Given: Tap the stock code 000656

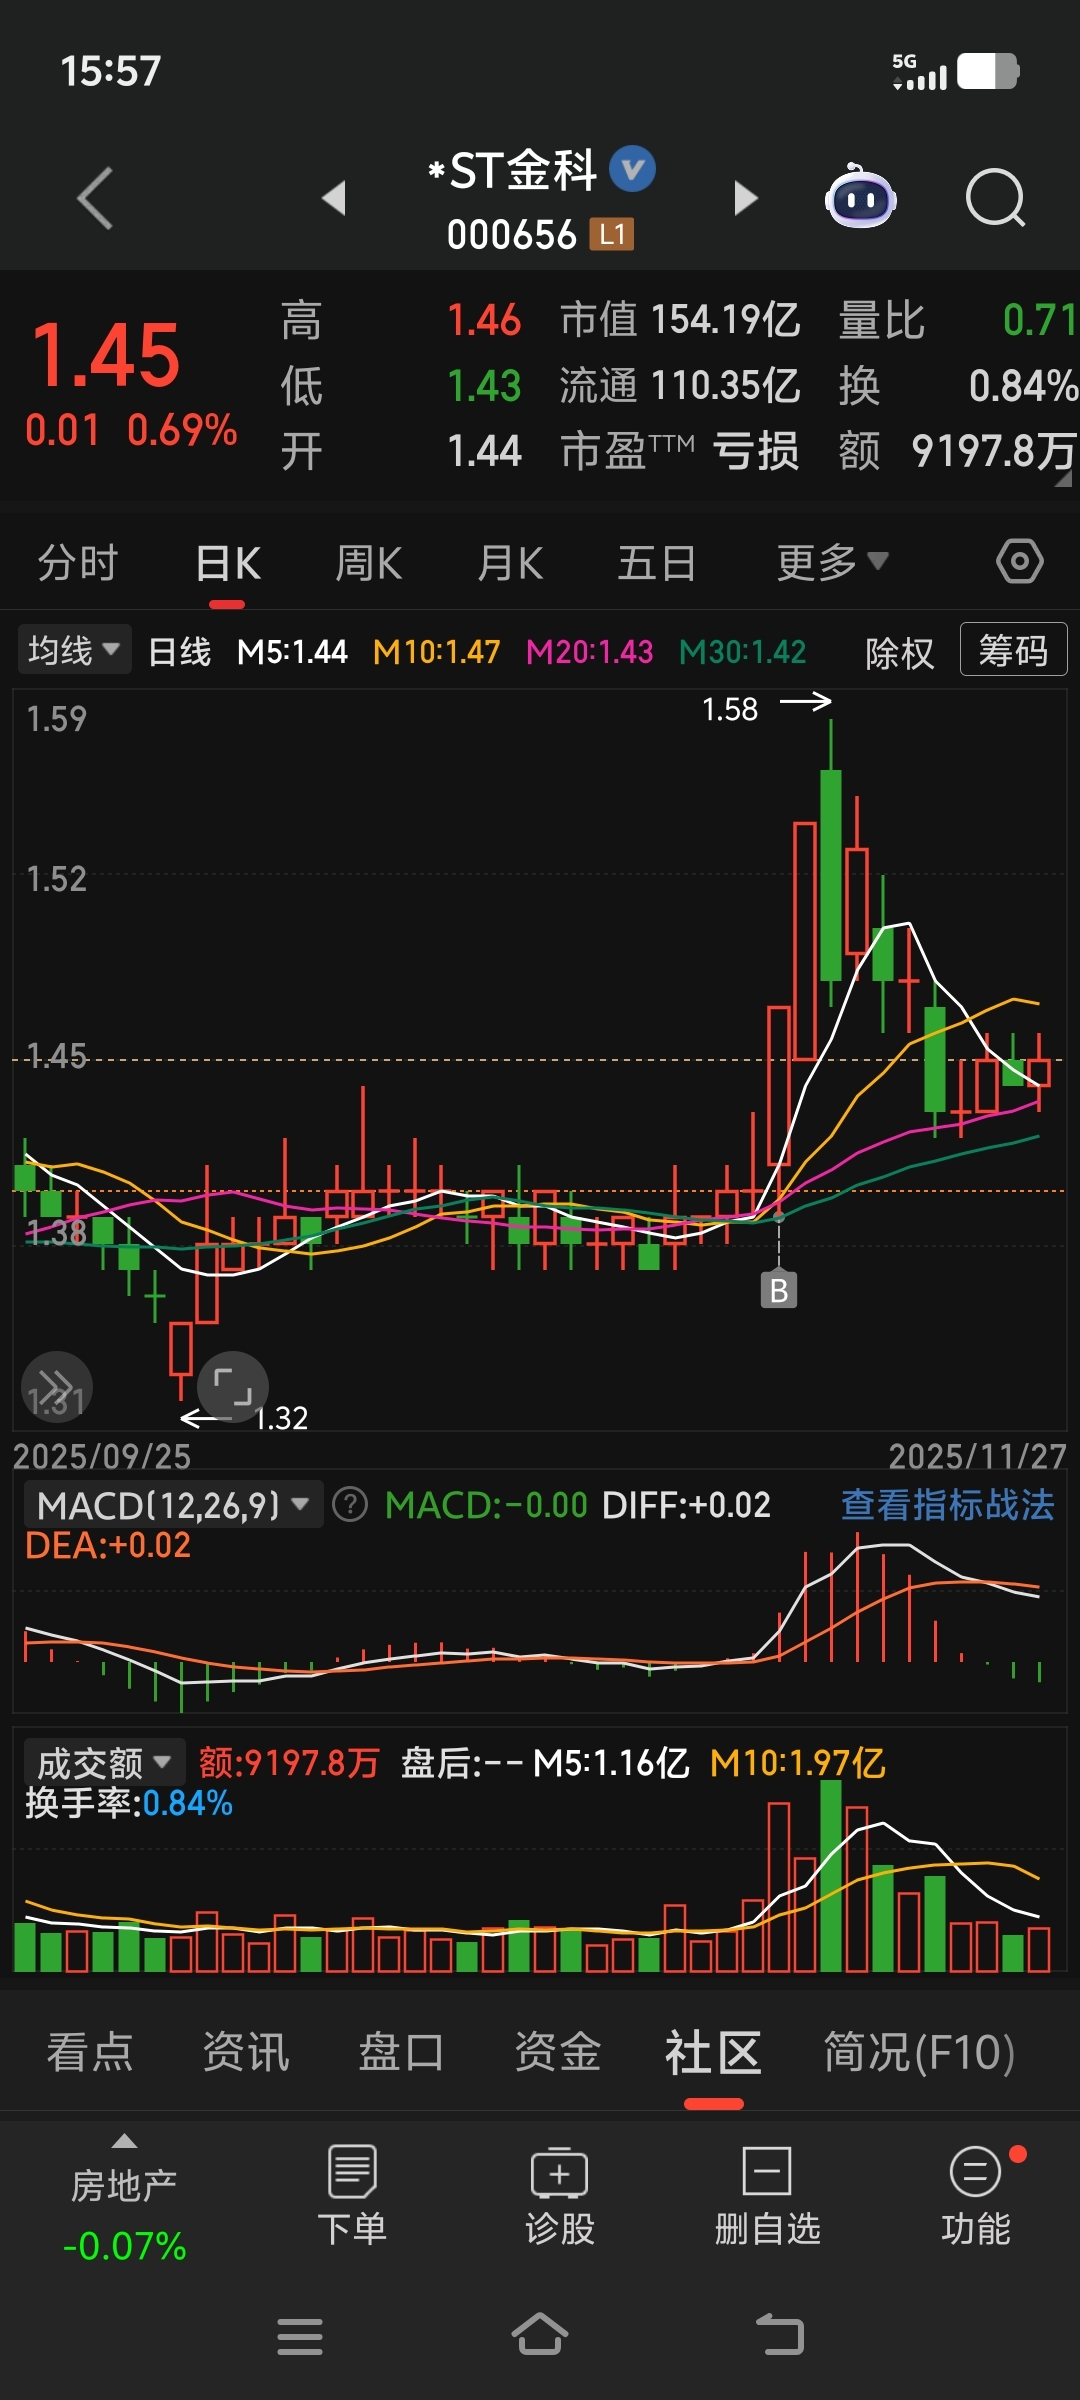Looking at the screenshot, I should (511, 235).
